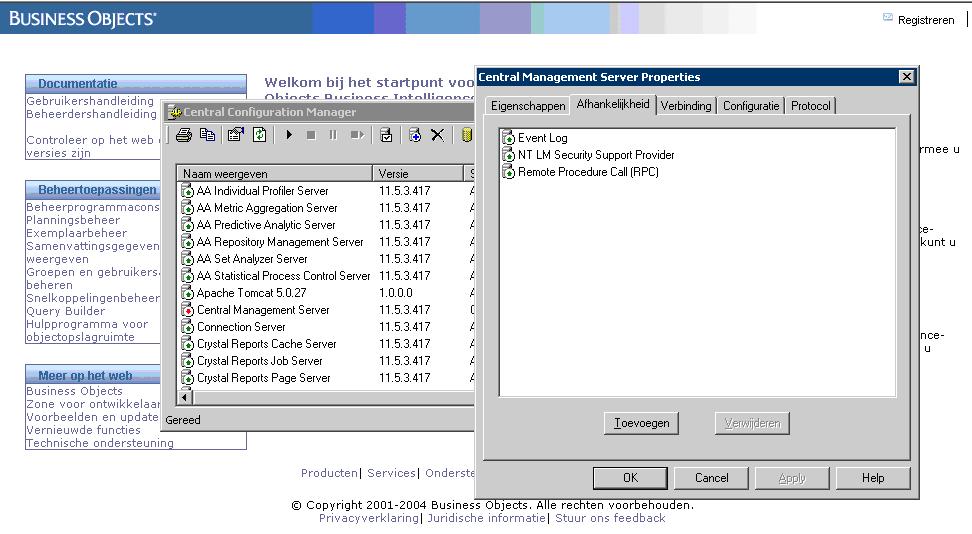The width and height of the screenshot is (972, 534).
Task: Switch to the Eigenschappen tab
Action: click(527, 106)
